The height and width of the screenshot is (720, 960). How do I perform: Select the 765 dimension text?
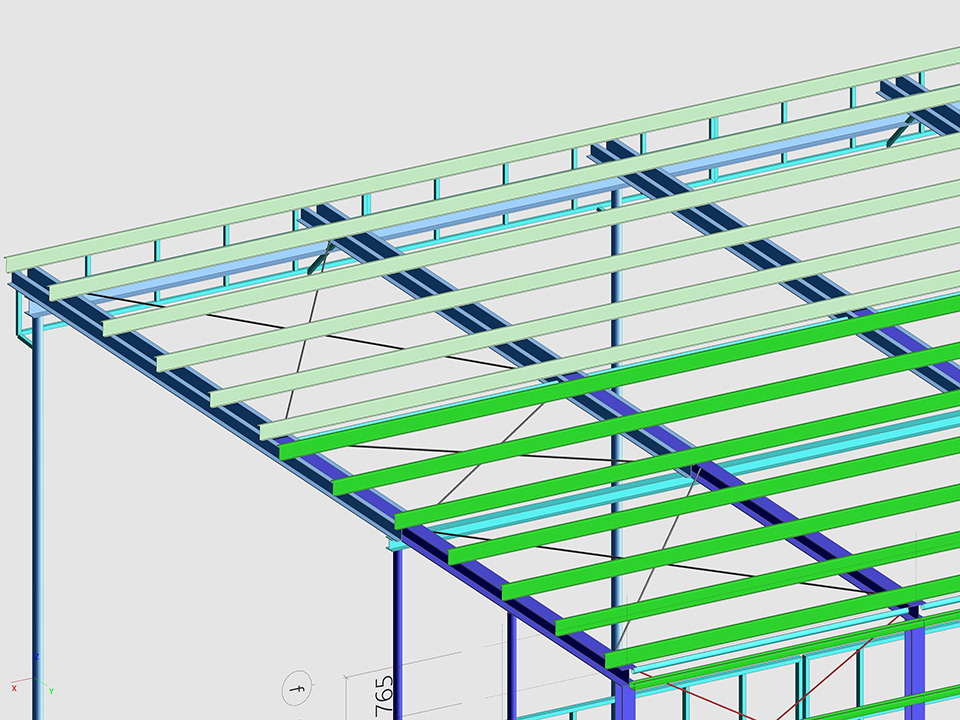tap(384, 695)
